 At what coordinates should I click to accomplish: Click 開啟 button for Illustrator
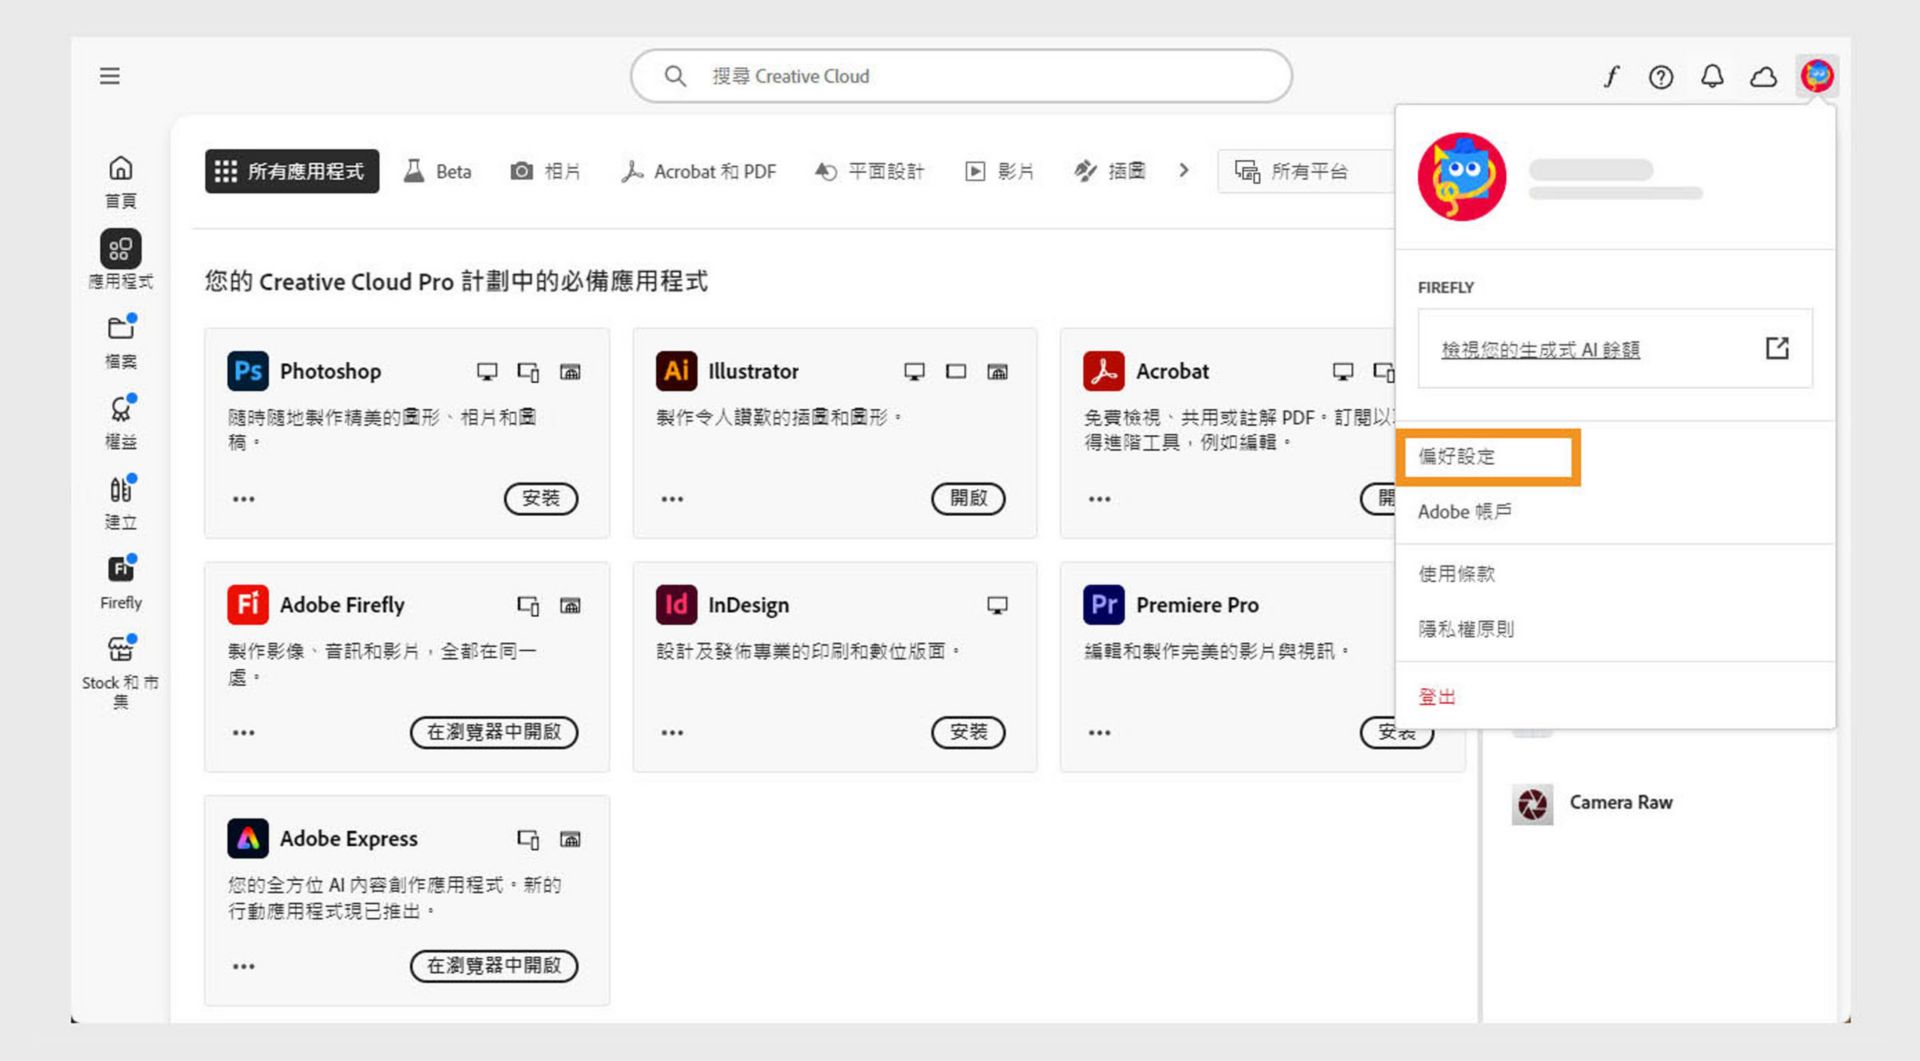point(968,499)
